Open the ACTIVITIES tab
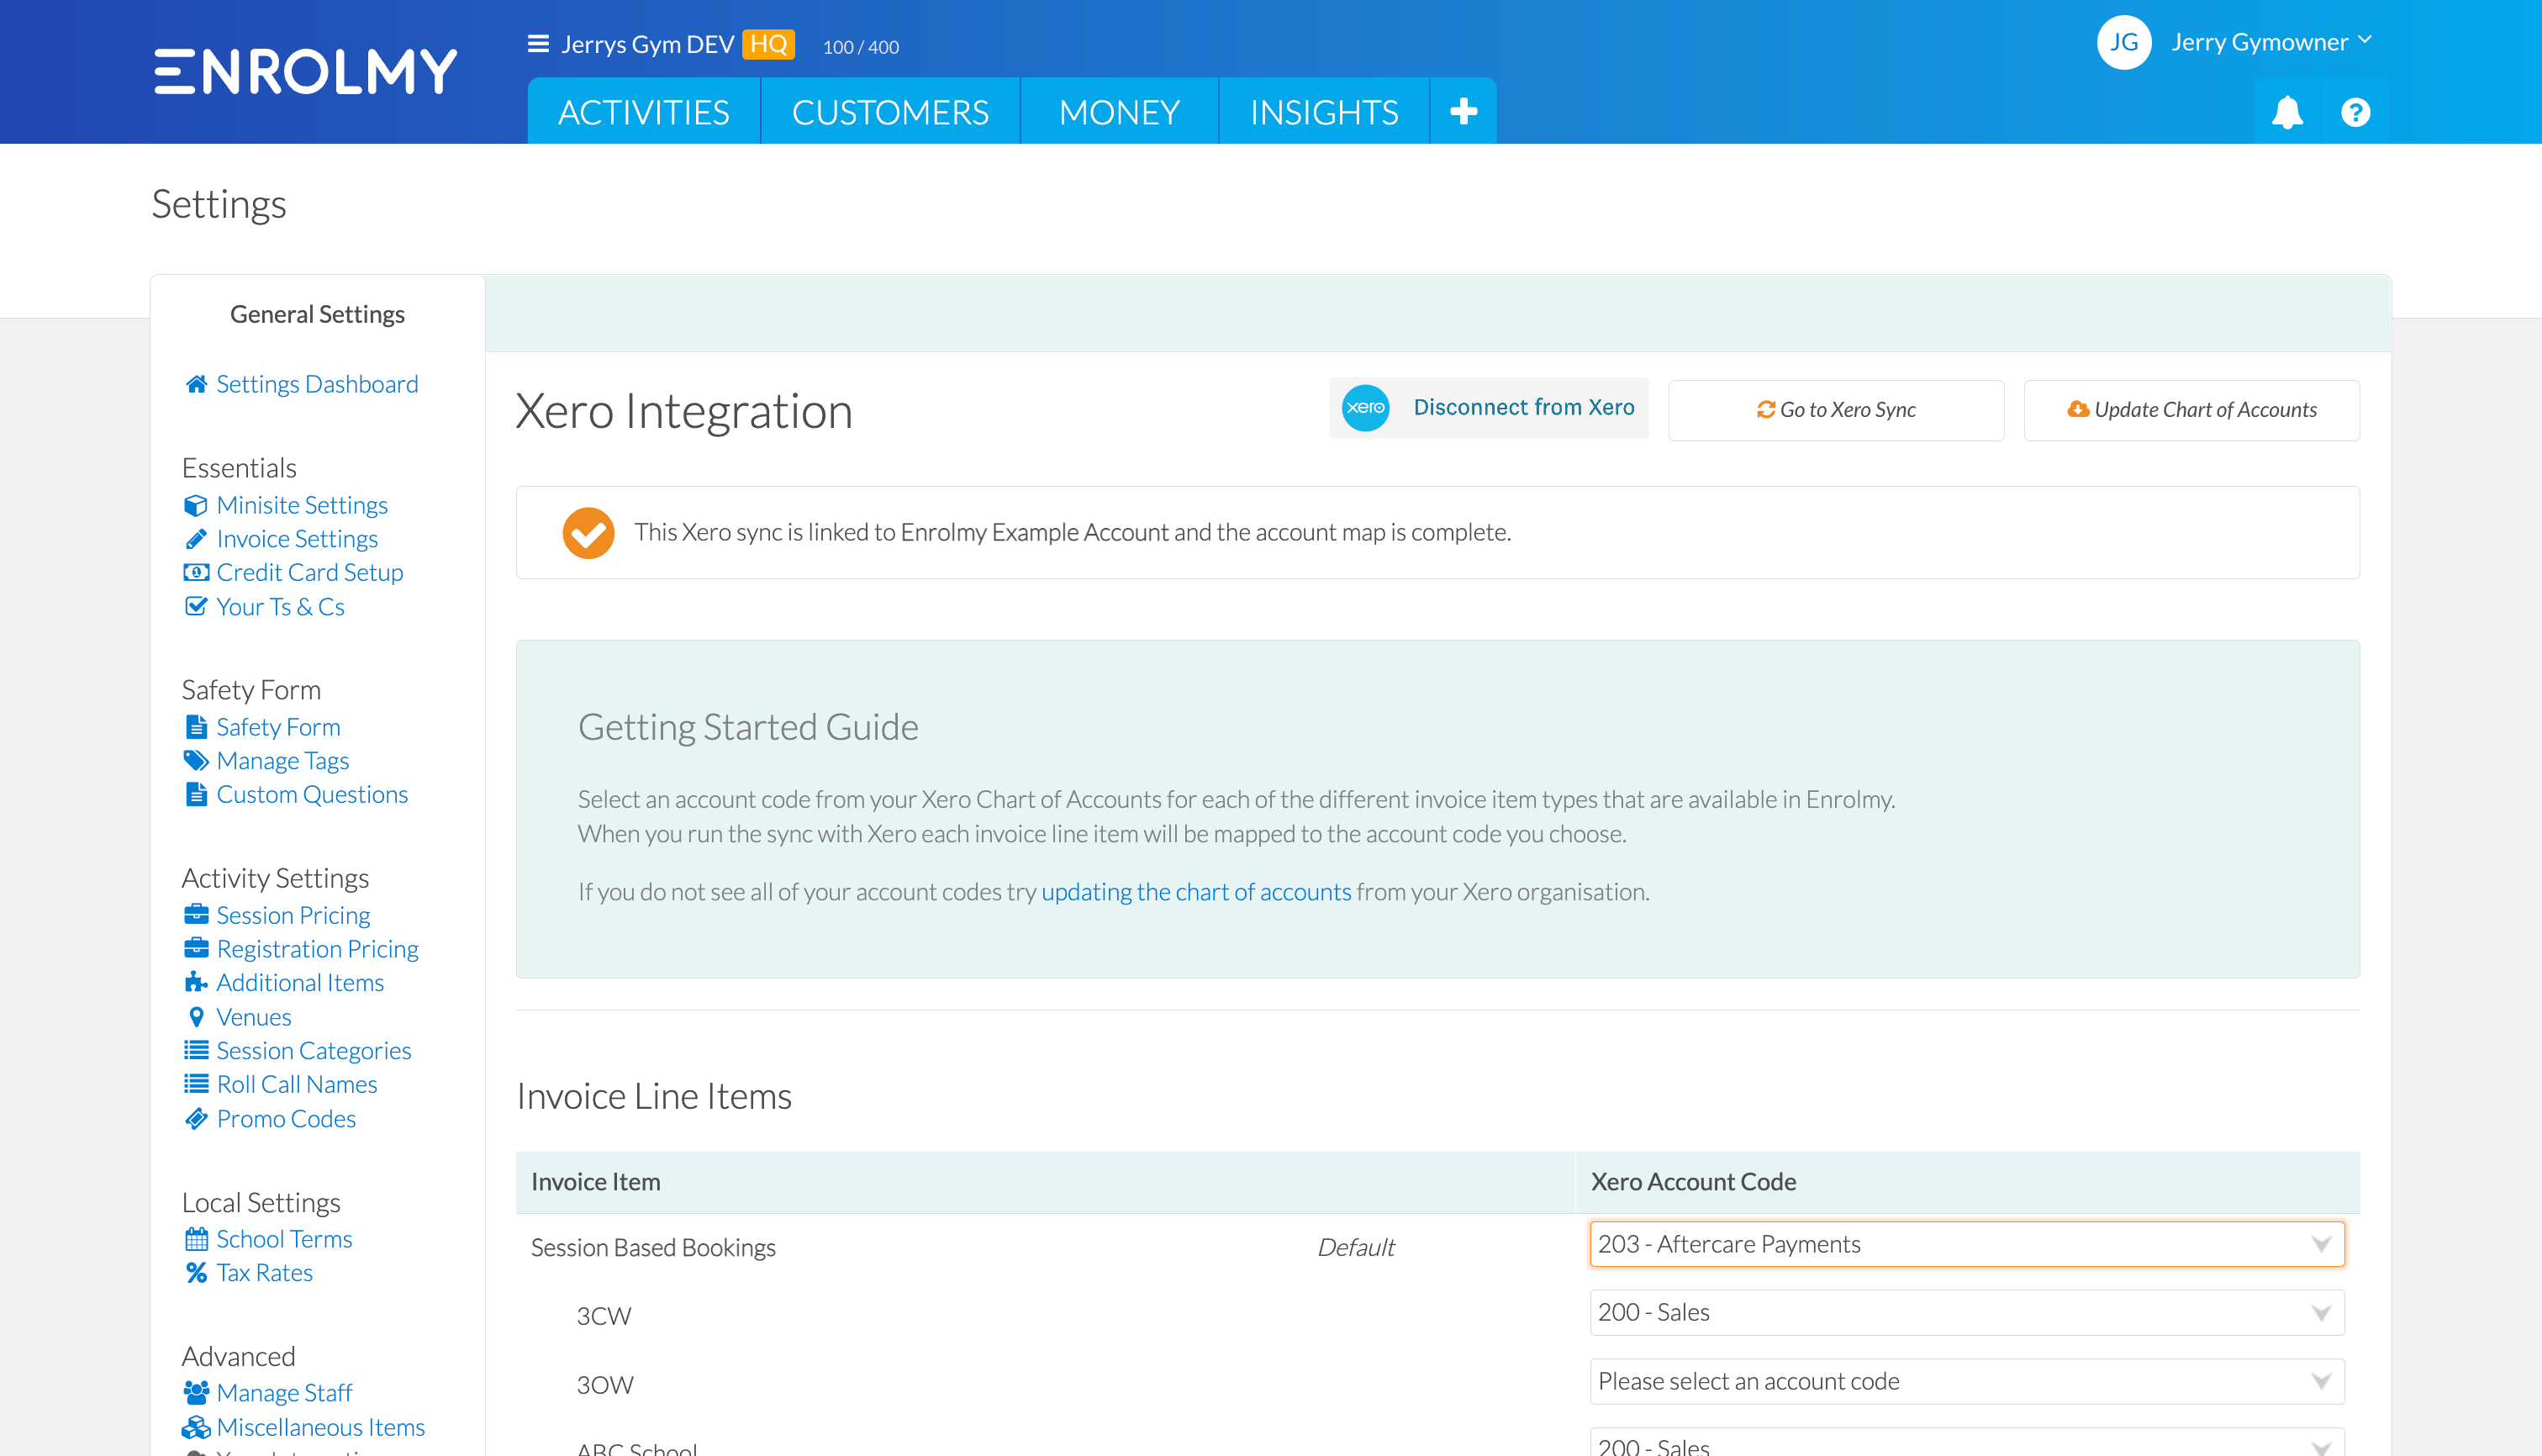This screenshot has height=1456, width=2542. (643, 111)
